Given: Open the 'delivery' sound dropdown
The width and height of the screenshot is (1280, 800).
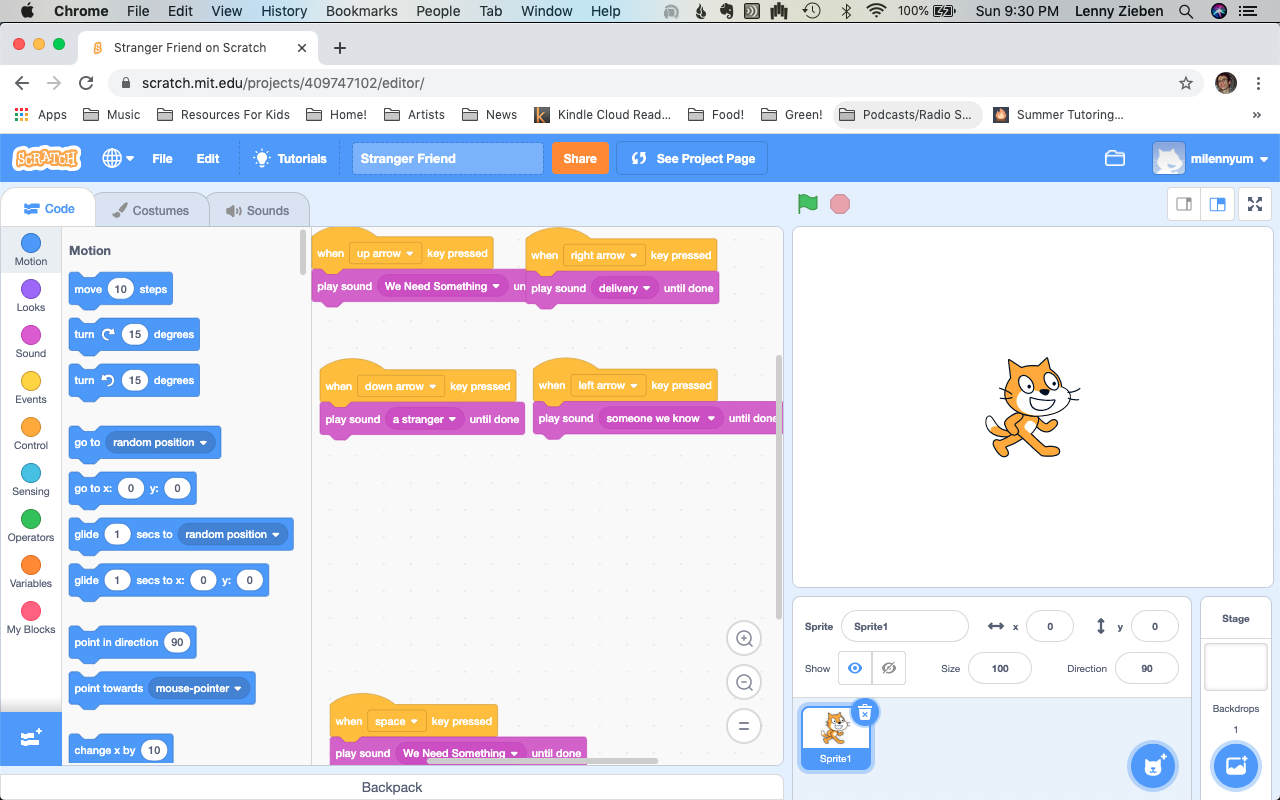Looking at the screenshot, I should pyautogui.click(x=625, y=288).
